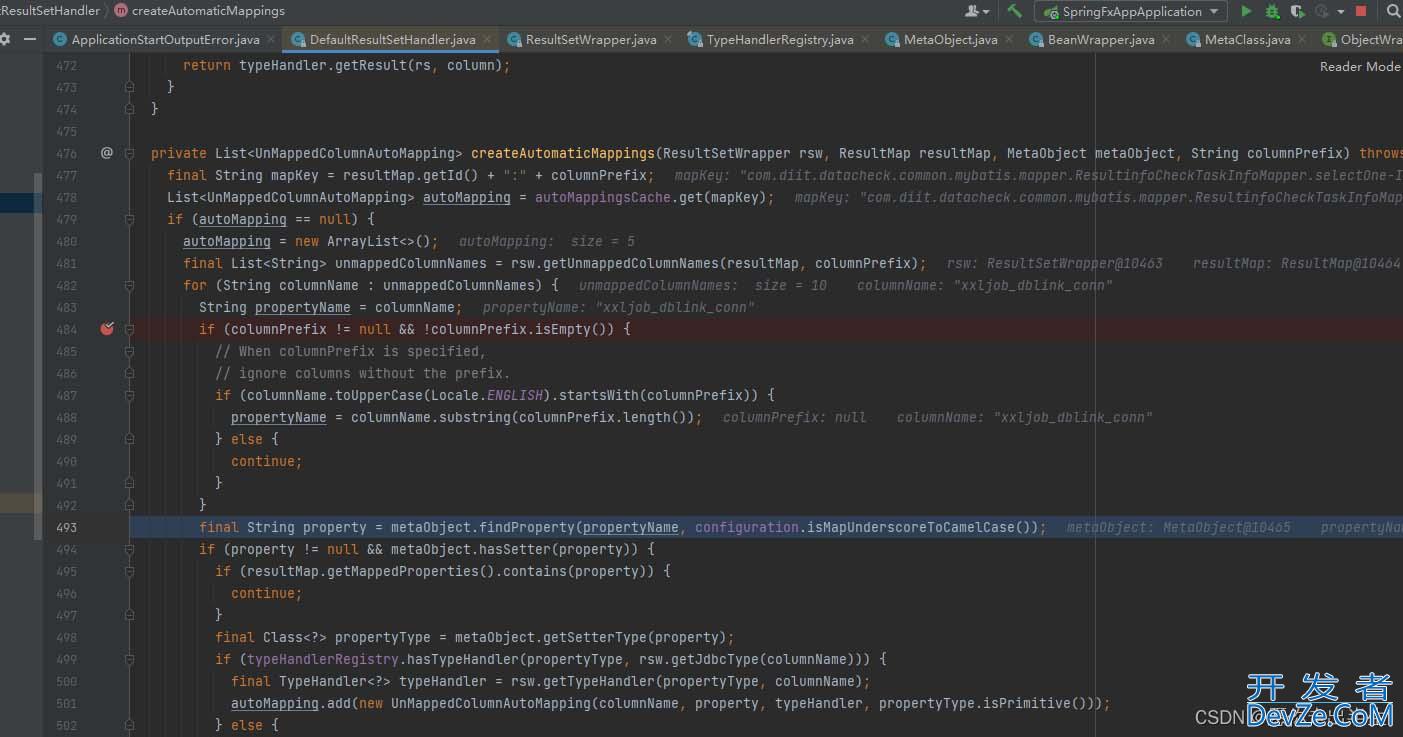Image resolution: width=1403 pixels, height=737 pixels.
Task: Collapse method at line 476 fold marker
Action: (x=129, y=153)
